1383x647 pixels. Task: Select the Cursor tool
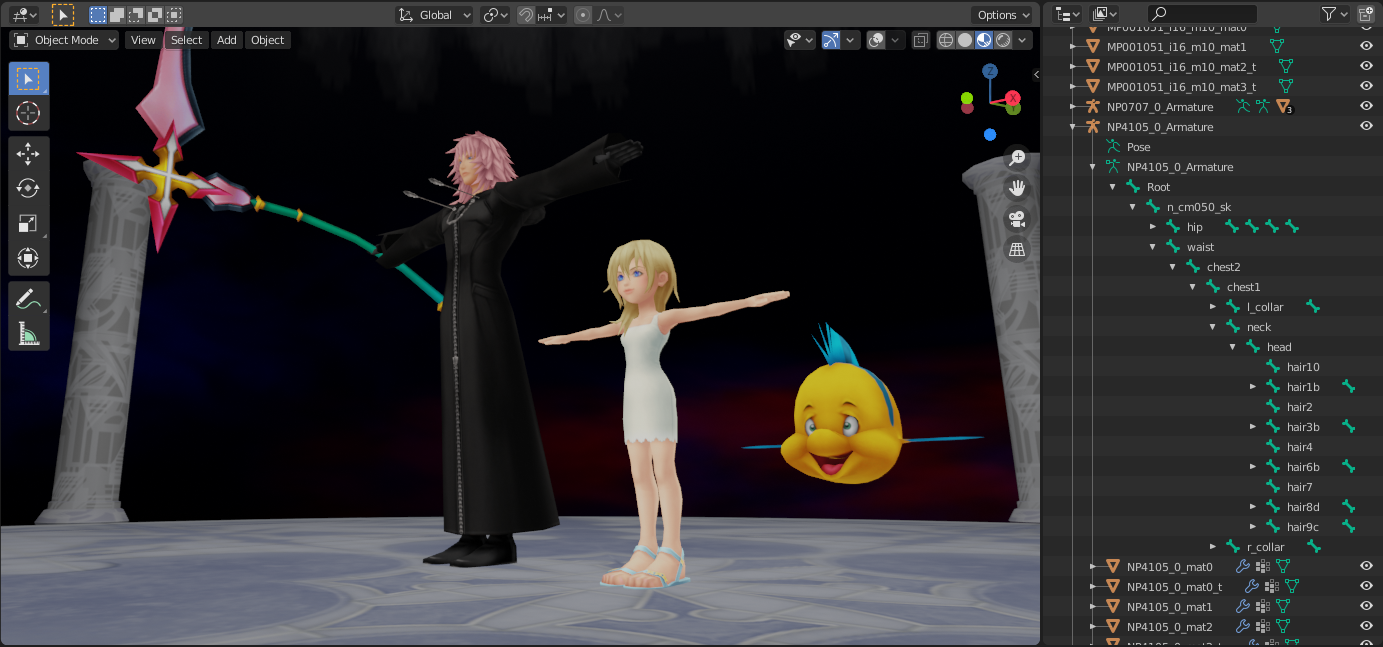pyautogui.click(x=29, y=113)
